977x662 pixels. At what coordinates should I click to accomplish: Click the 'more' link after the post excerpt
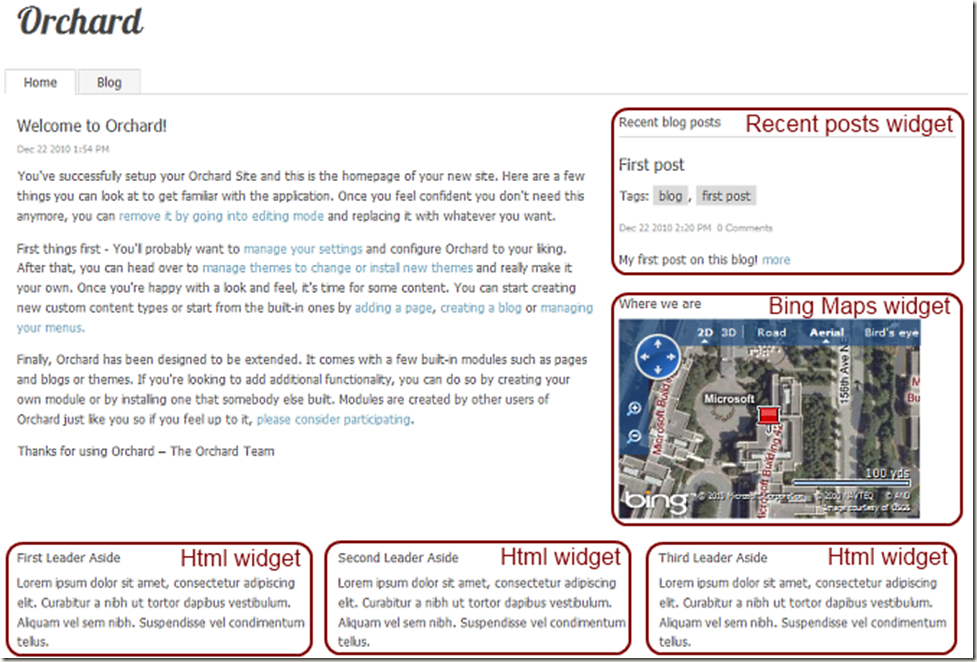[776, 260]
